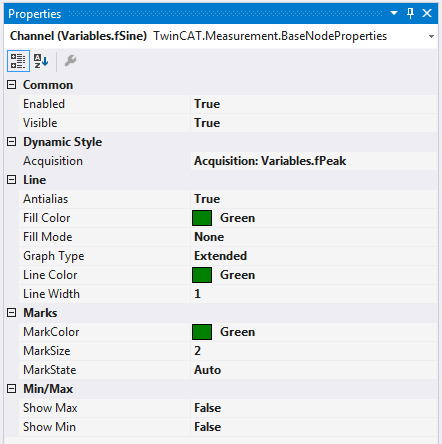Select the Acquisition Variables.fPeak value

(x=270, y=161)
